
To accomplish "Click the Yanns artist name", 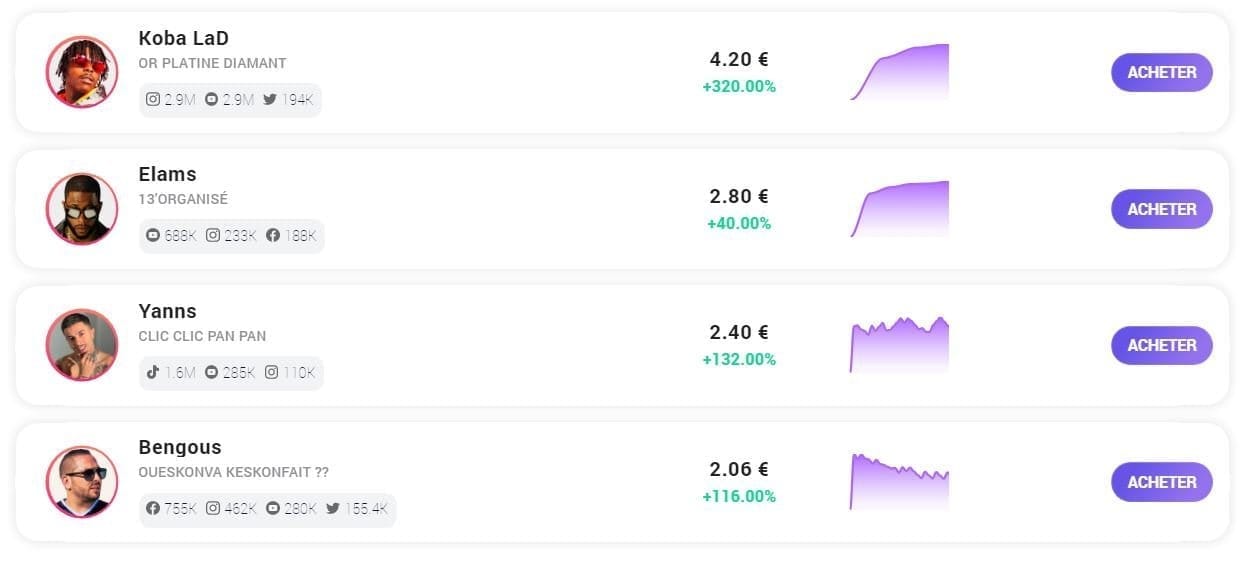I will click(168, 311).
